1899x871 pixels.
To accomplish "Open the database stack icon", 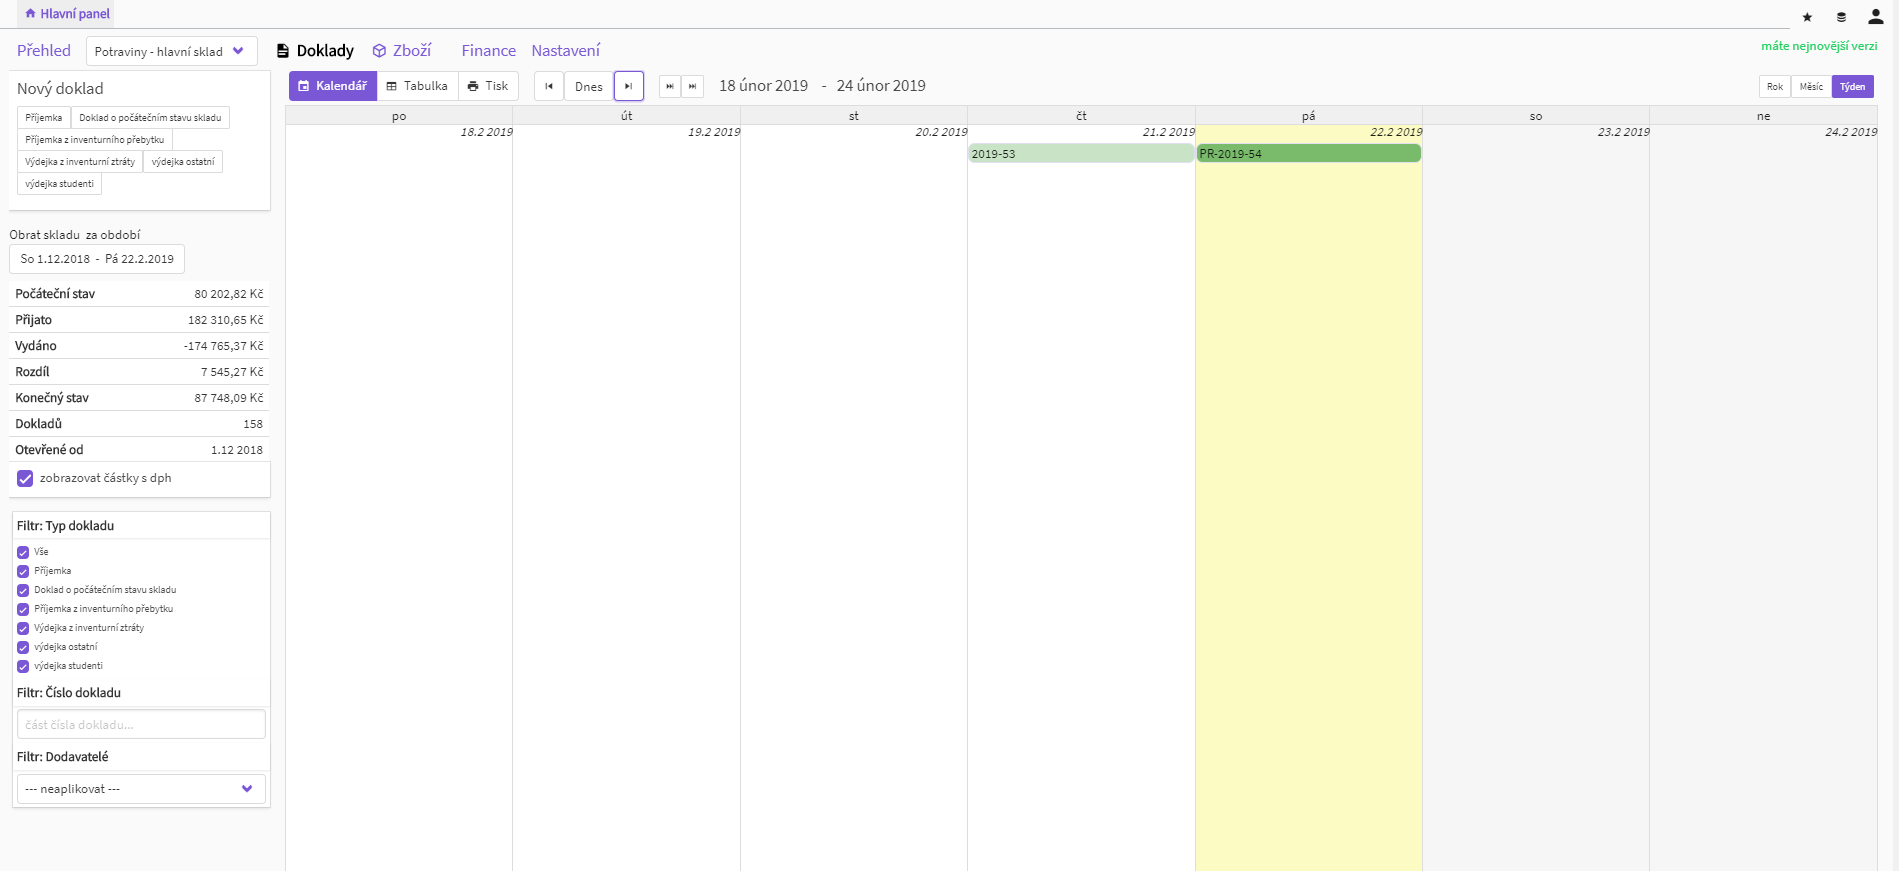I will click(1841, 17).
